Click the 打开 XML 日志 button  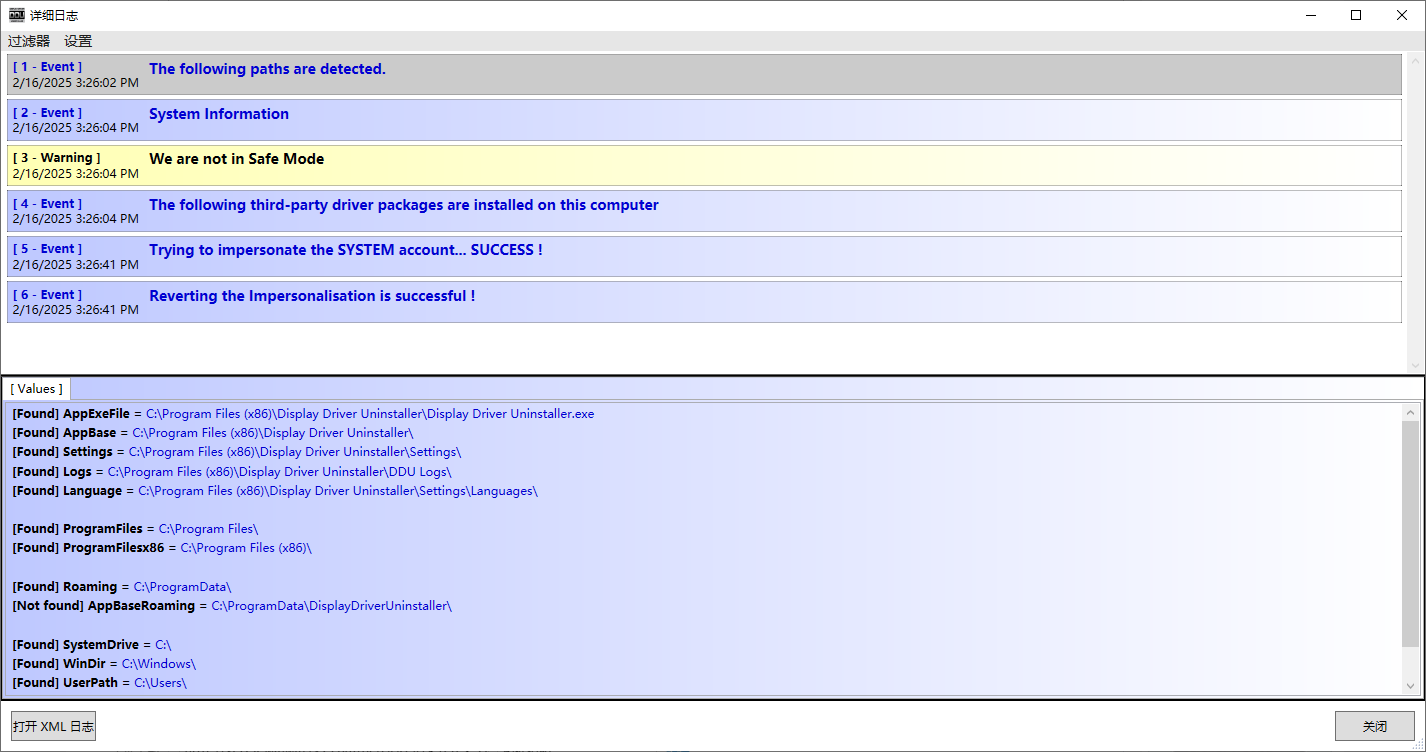click(x=54, y=726)
